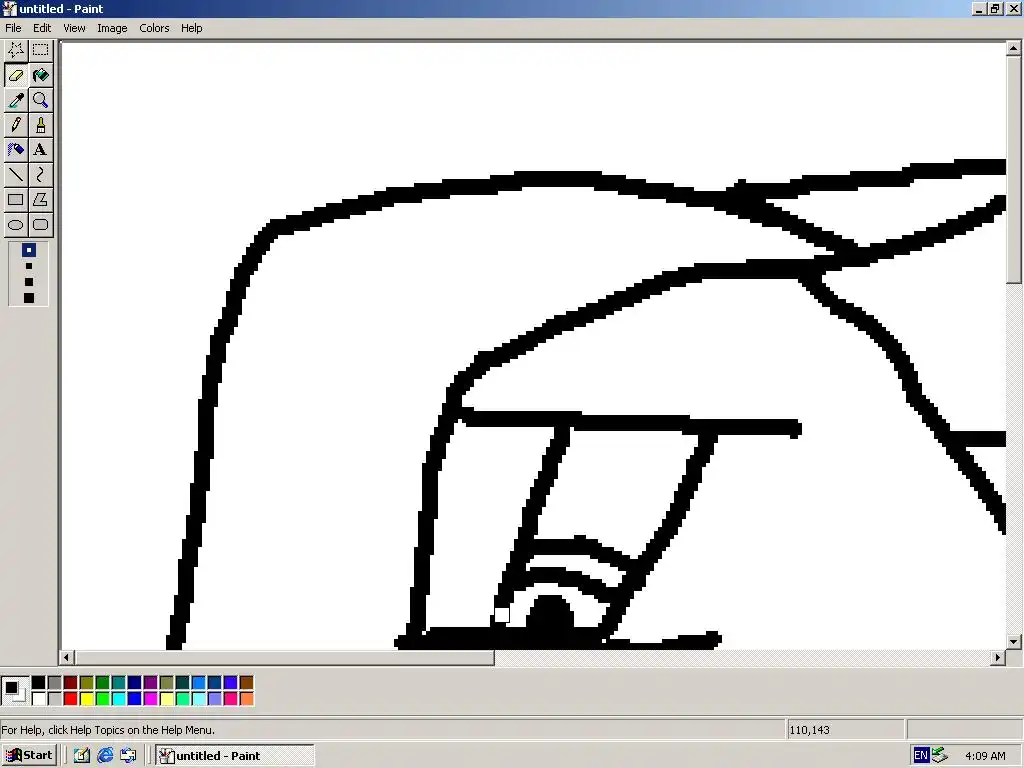The height and width of the screenshot is (768, 1024).
Task: Open the Windows Start menu
Action: click(30, 756)
